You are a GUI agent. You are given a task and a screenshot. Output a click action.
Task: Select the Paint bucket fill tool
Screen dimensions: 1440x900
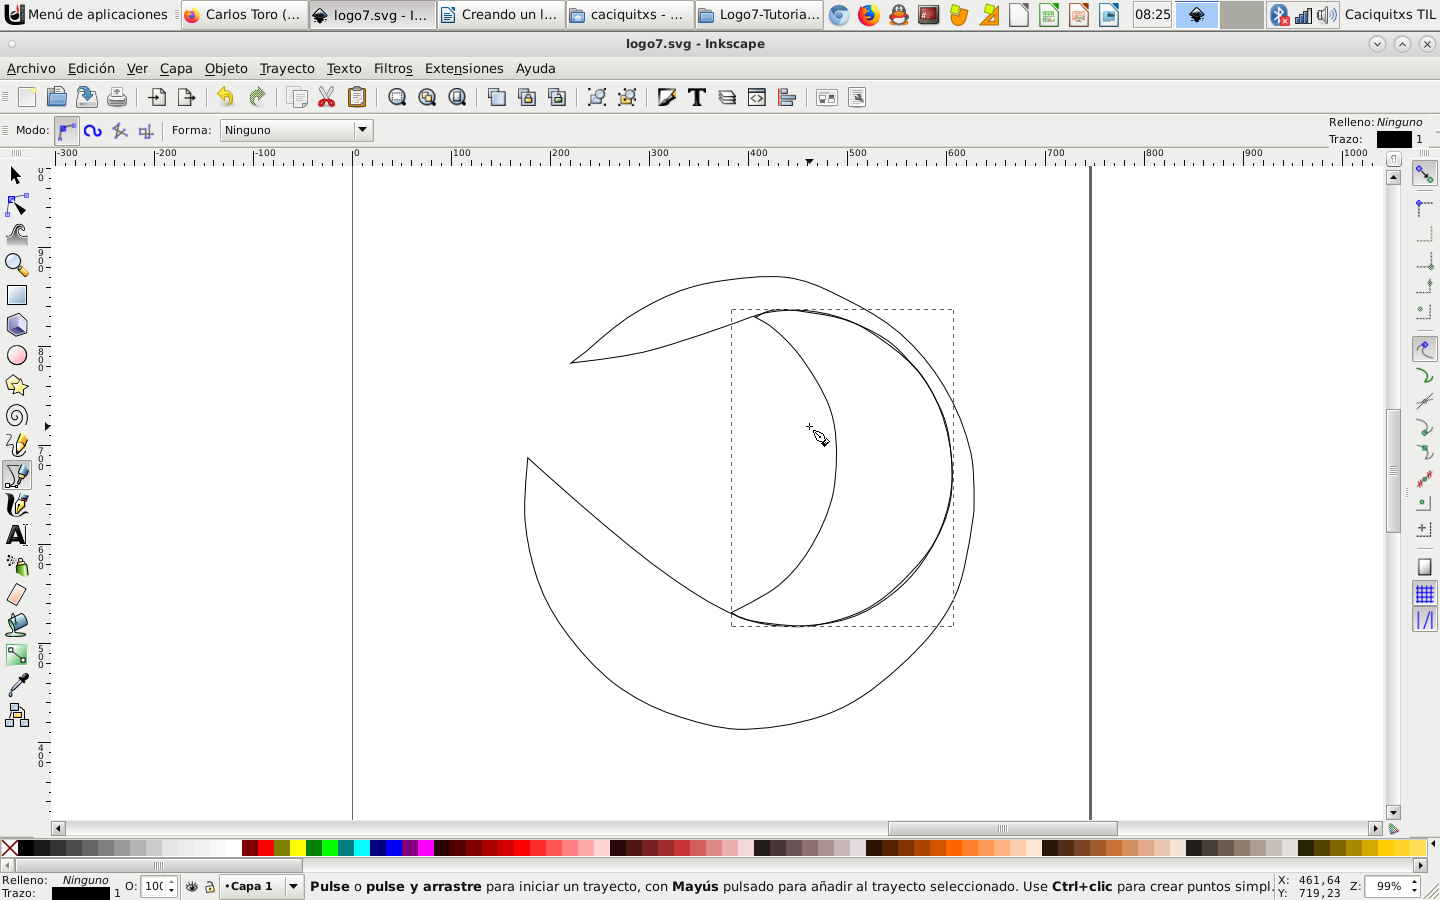pos(16,625)
